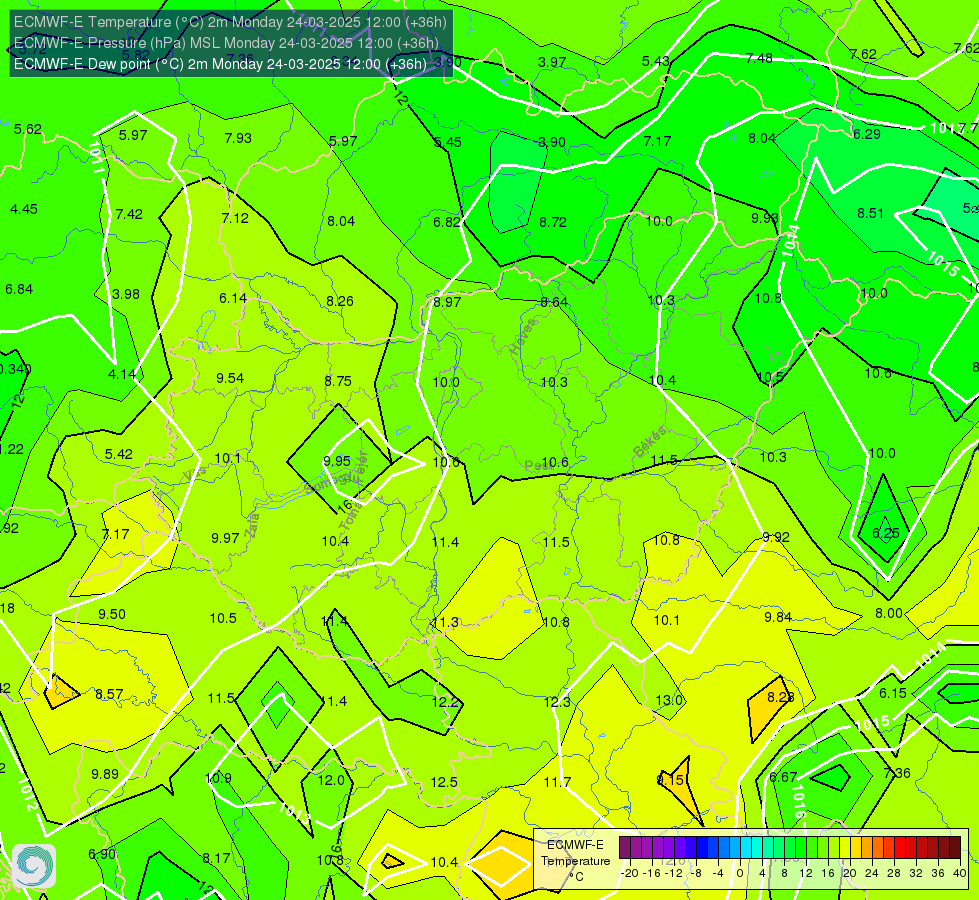The width and height of the screenshot is (979, 900).
Task: Click the dew point value 6.29
Action: [x=867, y=134]
